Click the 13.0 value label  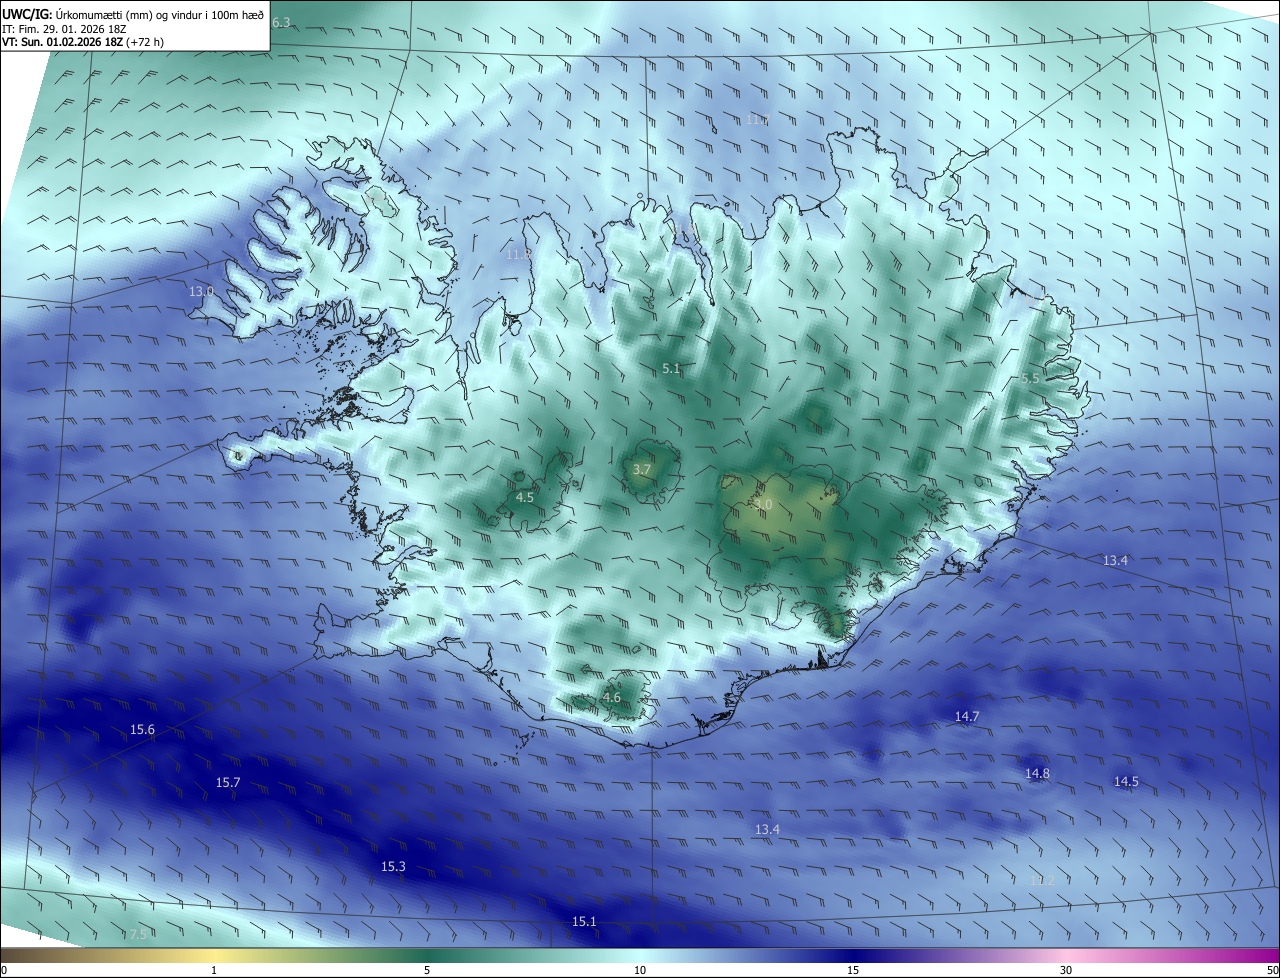tap(201, 291)
